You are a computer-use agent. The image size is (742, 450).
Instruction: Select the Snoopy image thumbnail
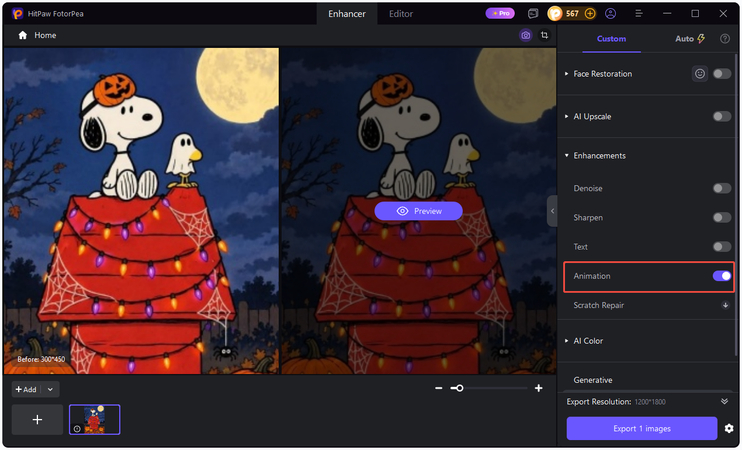(x=95, y=420)
